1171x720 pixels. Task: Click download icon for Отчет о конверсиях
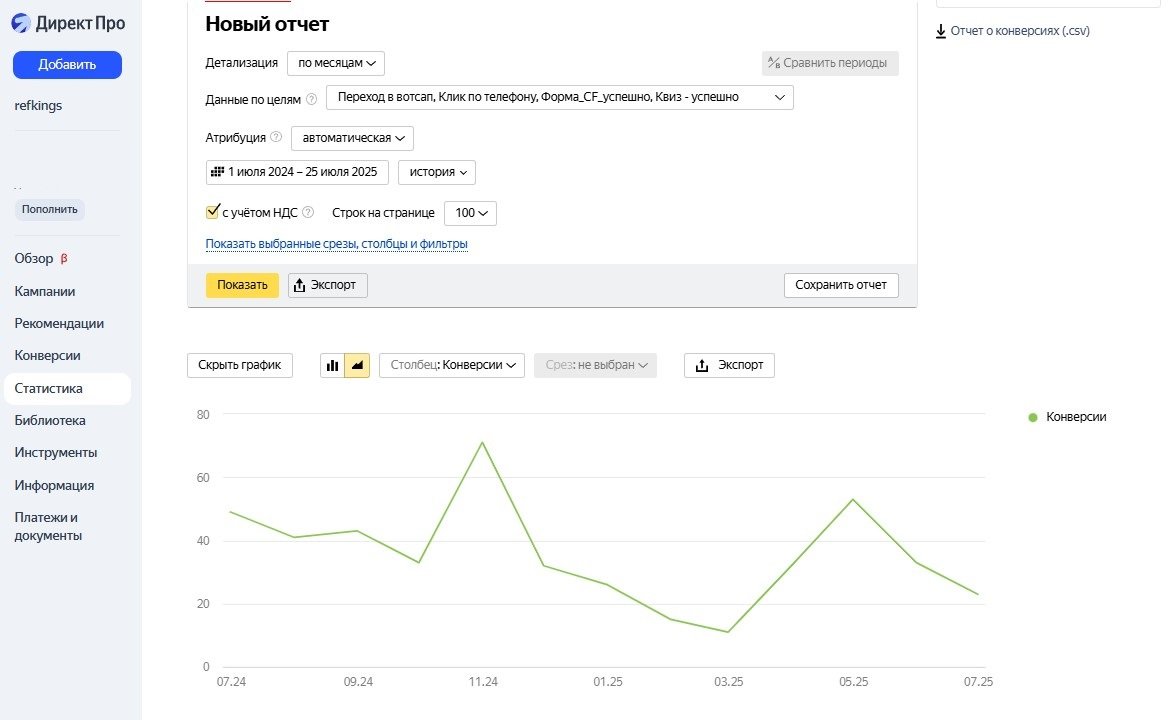tap(941, 31)
